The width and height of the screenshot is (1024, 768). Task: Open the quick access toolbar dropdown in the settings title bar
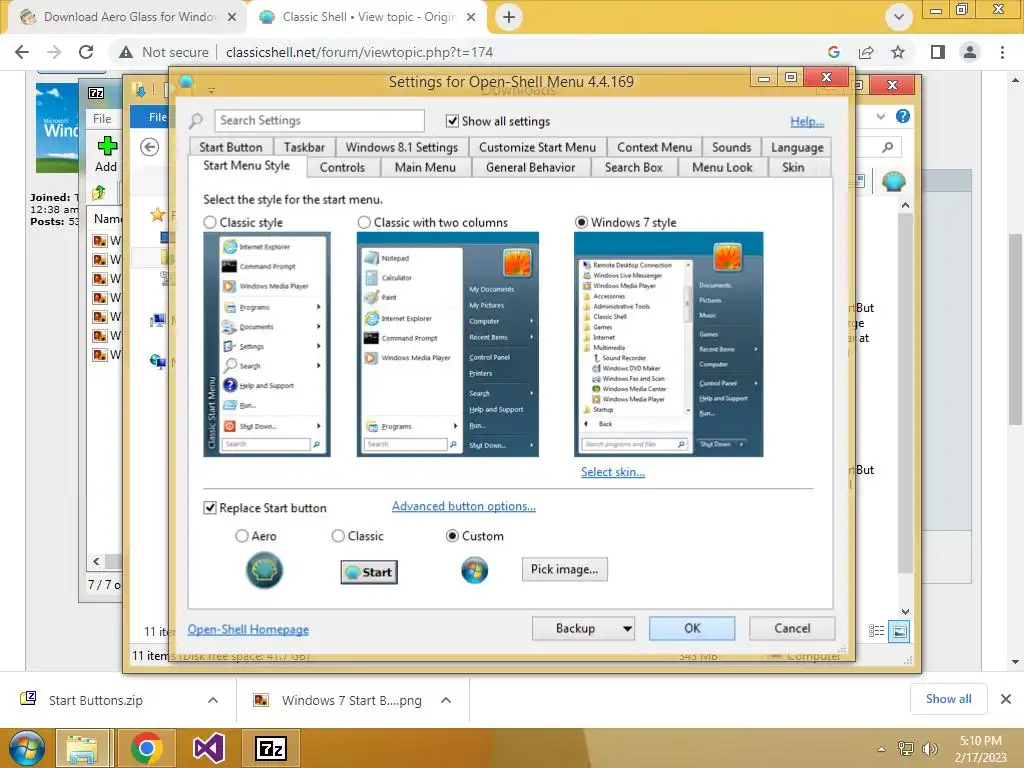point(211,91)
